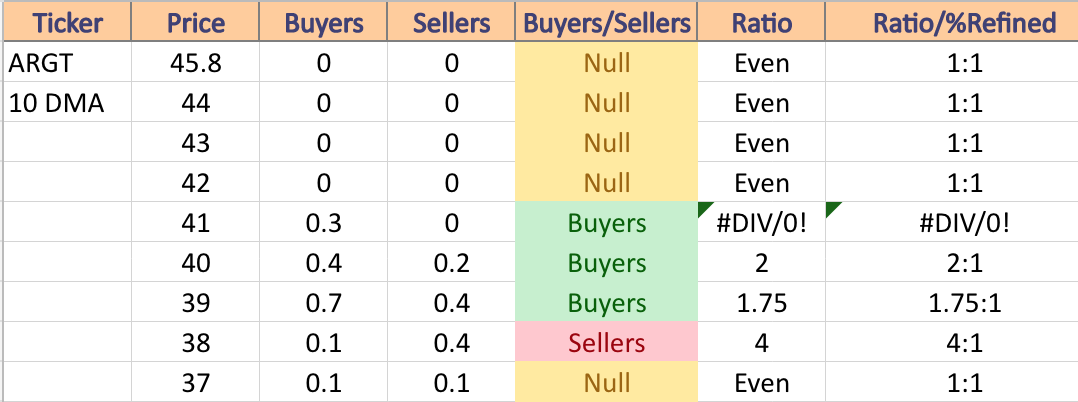Viewport: 1078px width, 402px height.
Task: Click the 0.7 buyers value cell
Action: pyautogui.click(x=324, y=302)
